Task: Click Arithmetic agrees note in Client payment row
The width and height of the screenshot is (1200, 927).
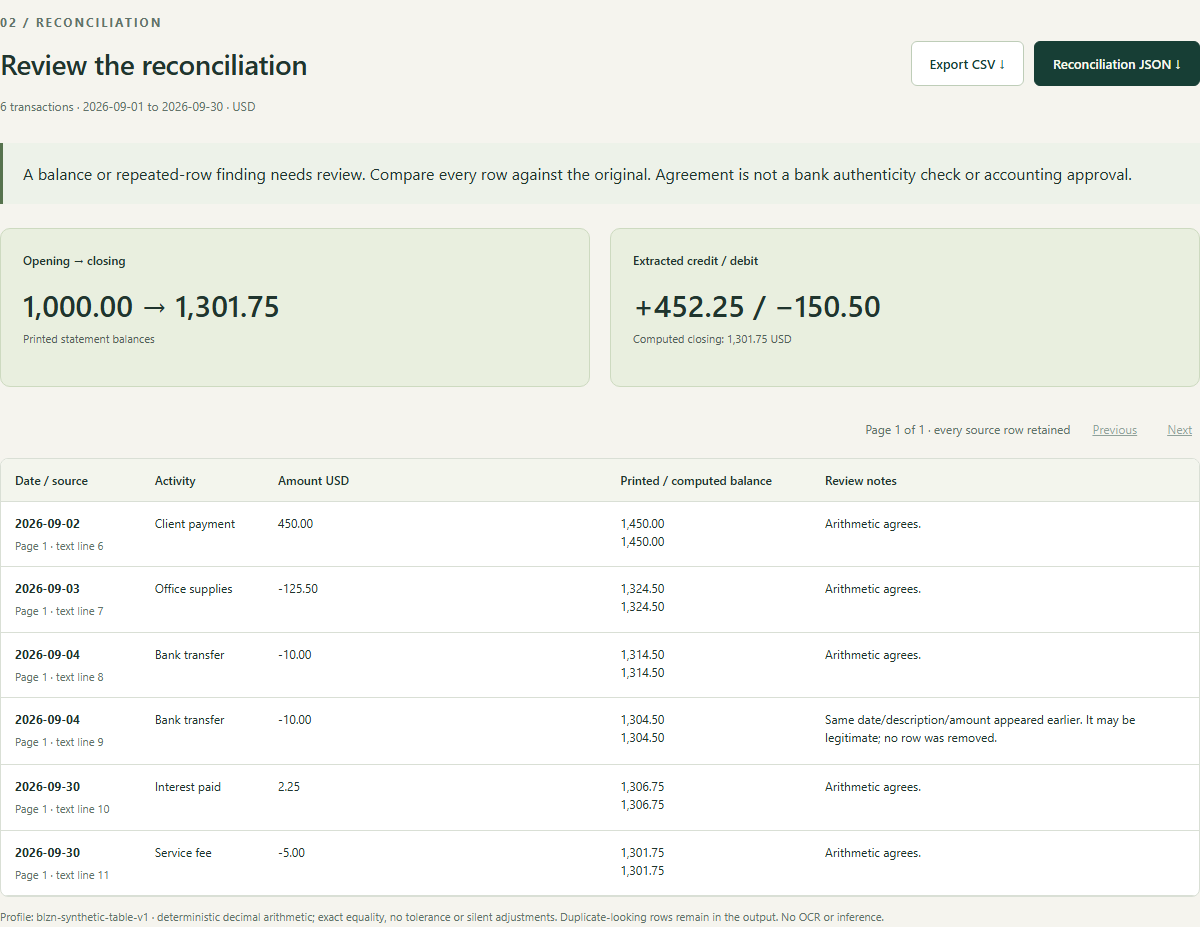Action: pos(873,524)
